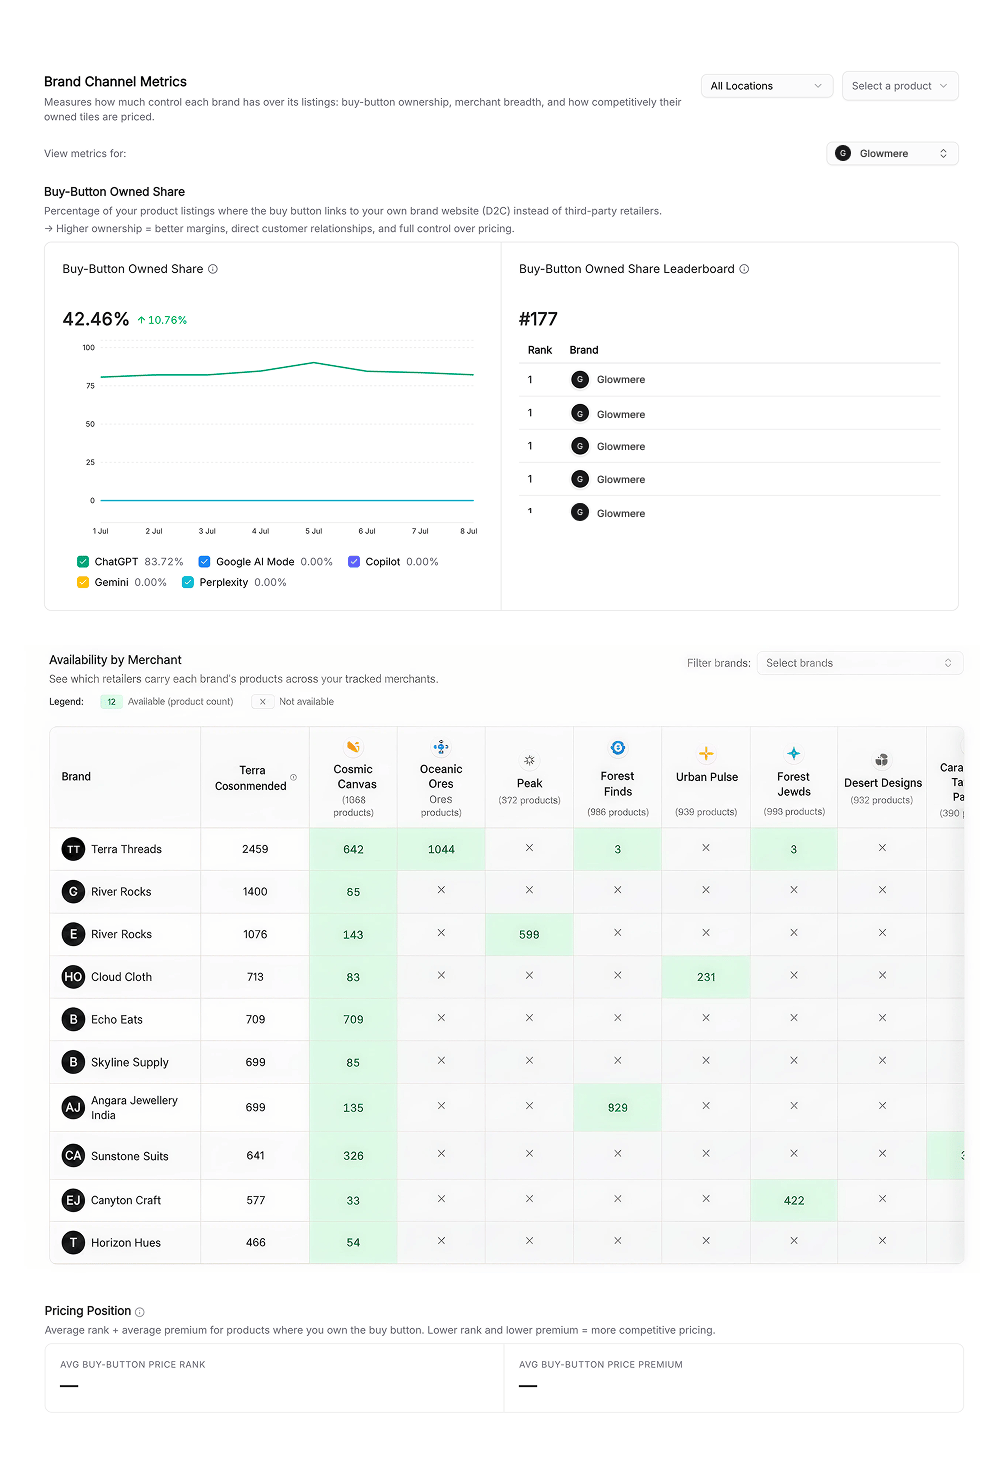
Task: Click the HO avatar for Cloud Cloth
Action: tap(73, 977)
